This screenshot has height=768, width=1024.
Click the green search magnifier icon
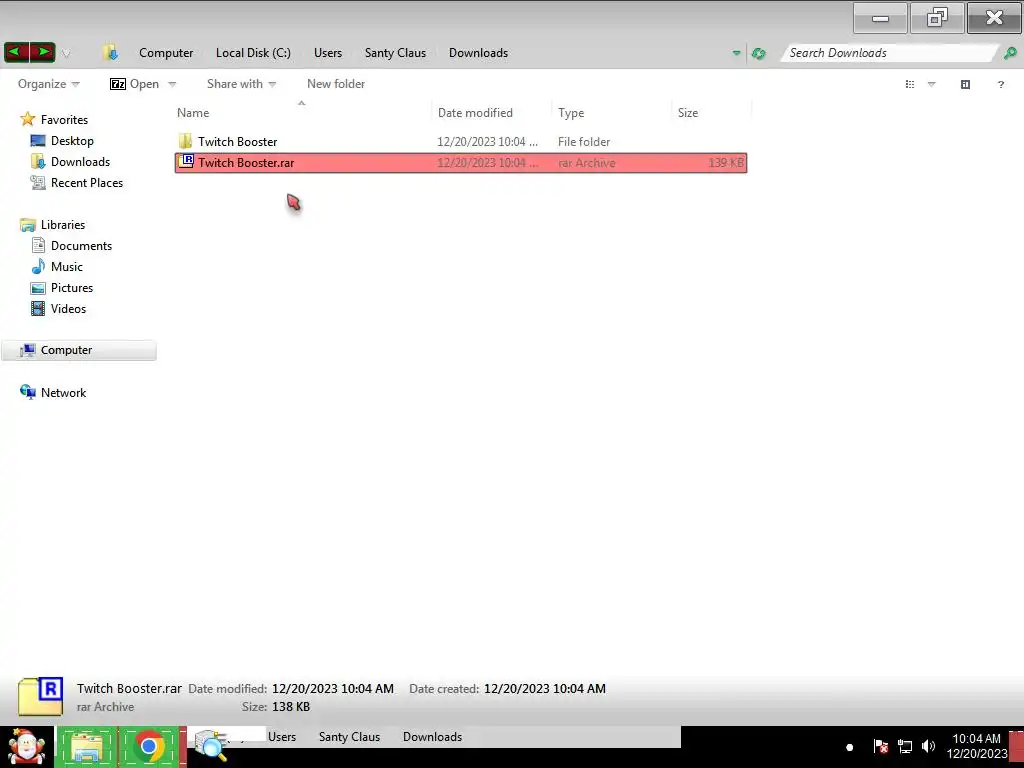point(1010,53)
